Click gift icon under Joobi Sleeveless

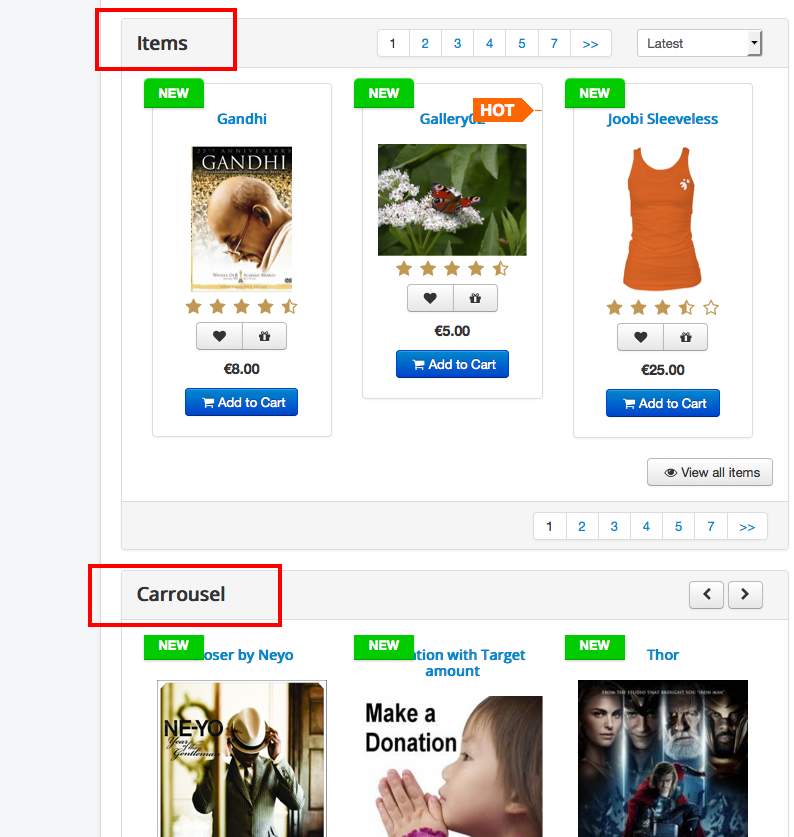[685, 337]
